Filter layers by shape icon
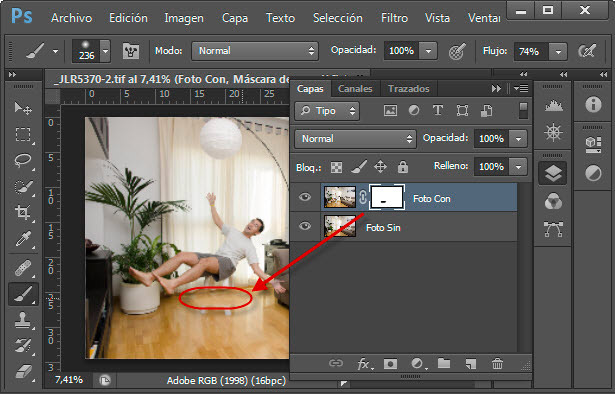Image resolution: width=615 pixels, height=394 pixels. pos(462,111)
